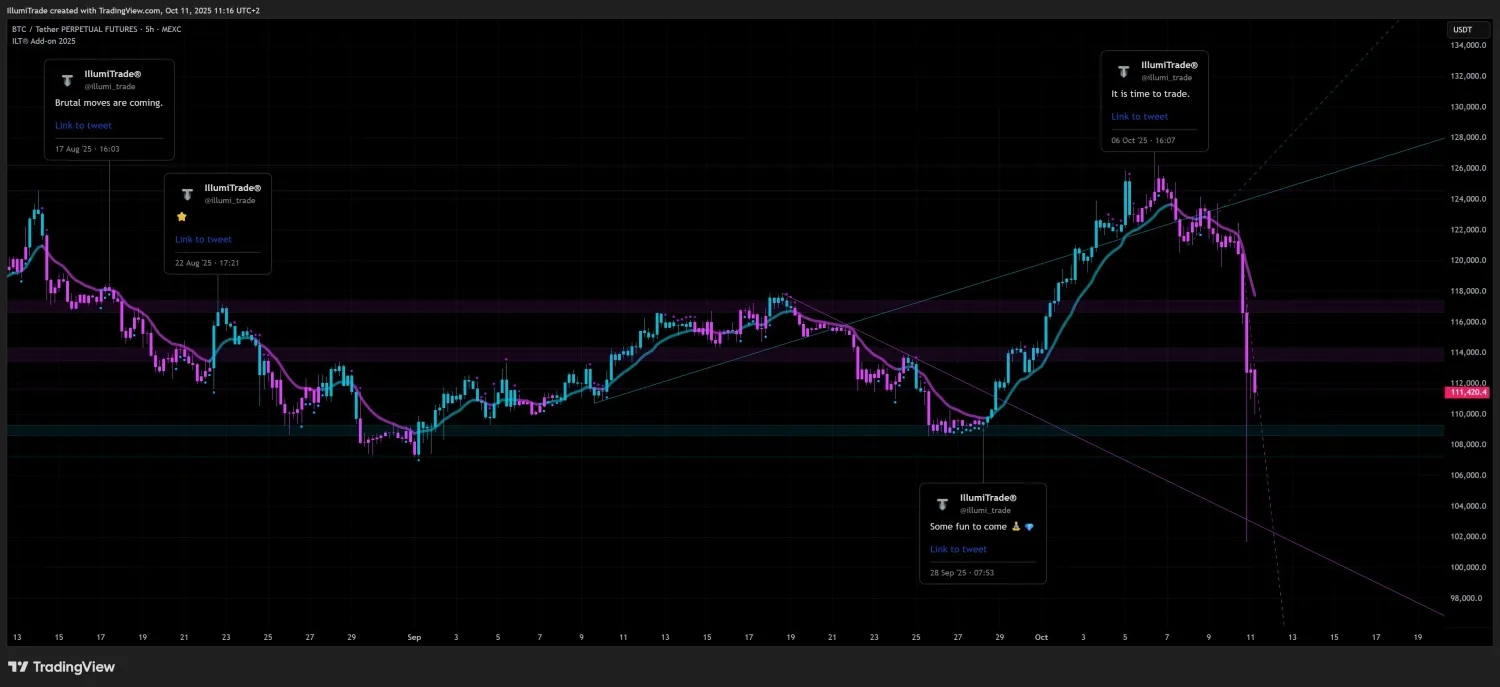1500x687 pixels.
Task: Click the 130,000.0 price axis label
Action: tap(1466, 107)
